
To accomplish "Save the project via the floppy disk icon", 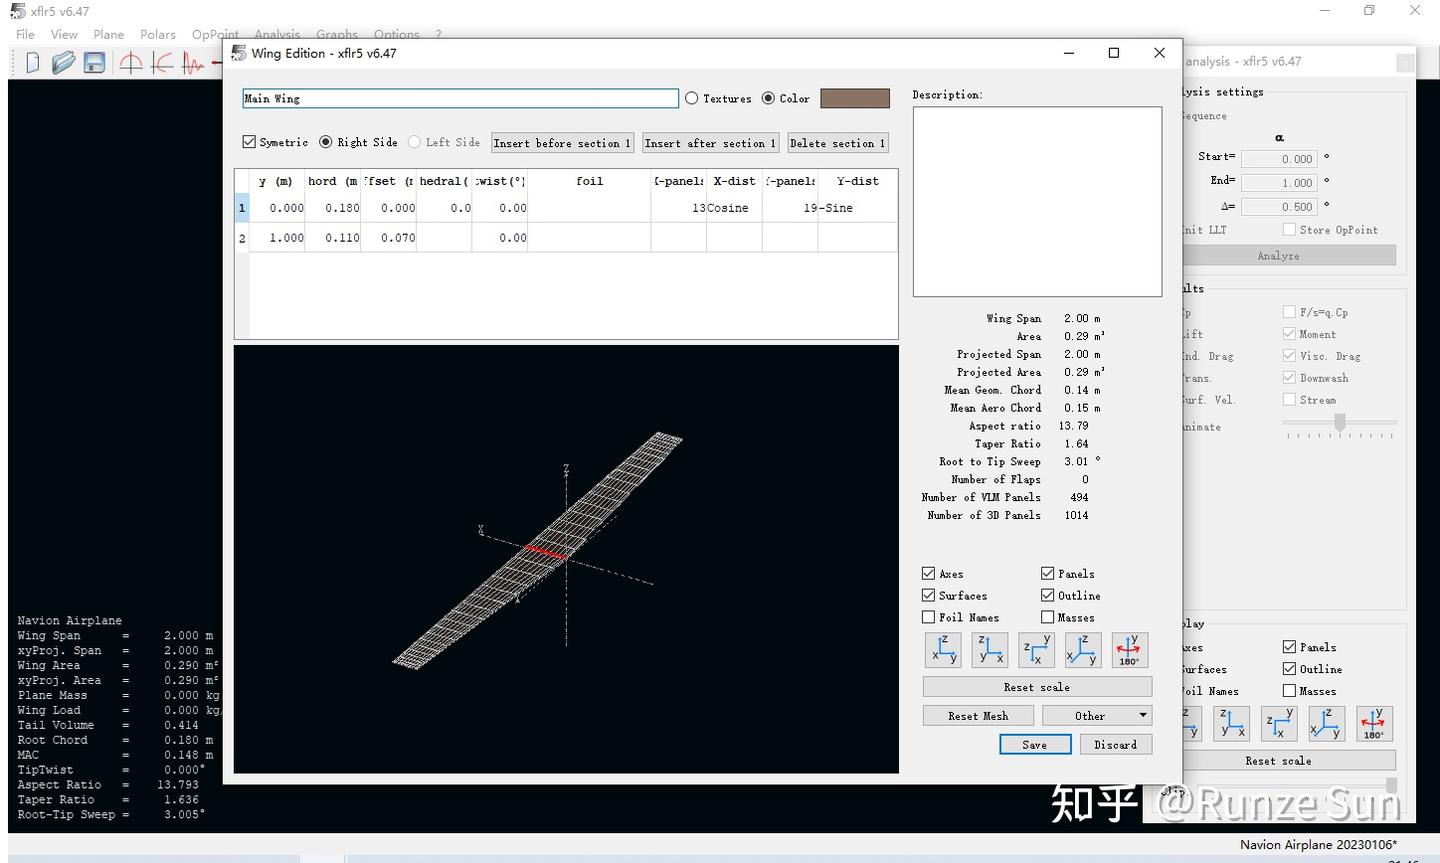I will [93, 62].
